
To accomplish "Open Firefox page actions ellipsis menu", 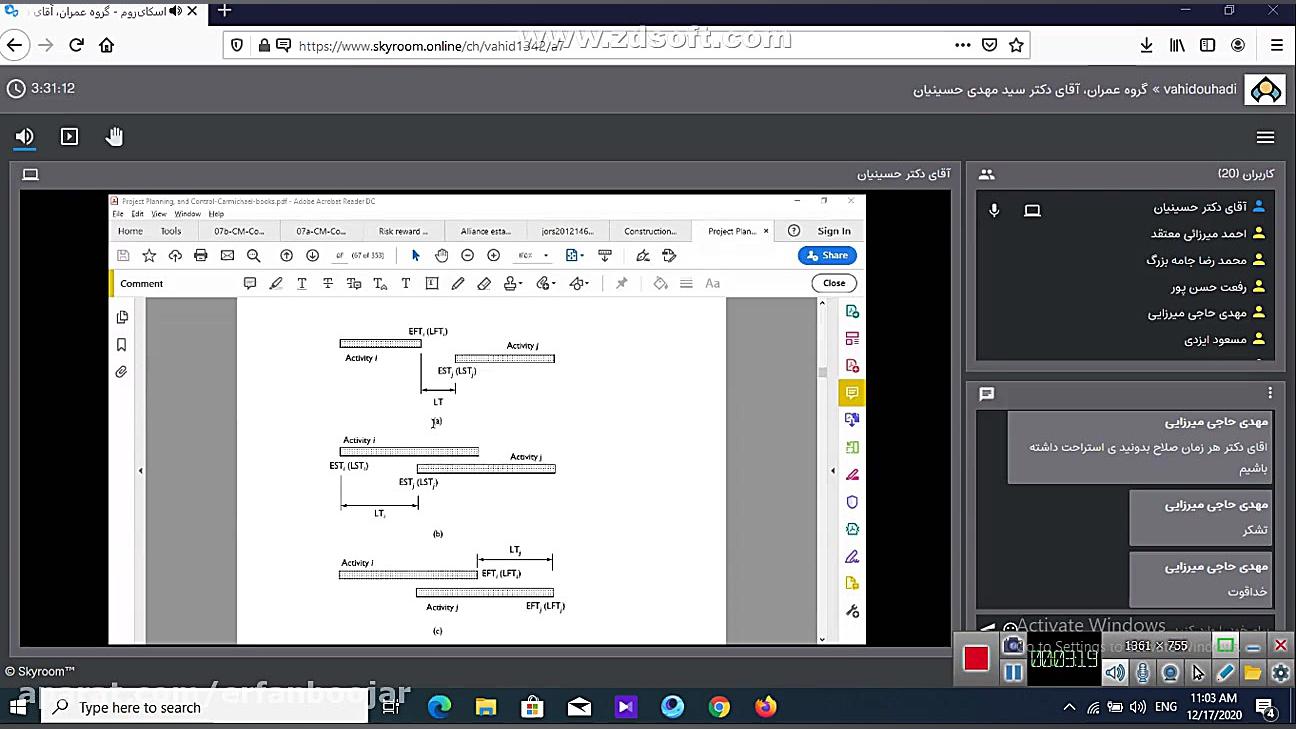I will pyautogui.click(x=962, y=45).
